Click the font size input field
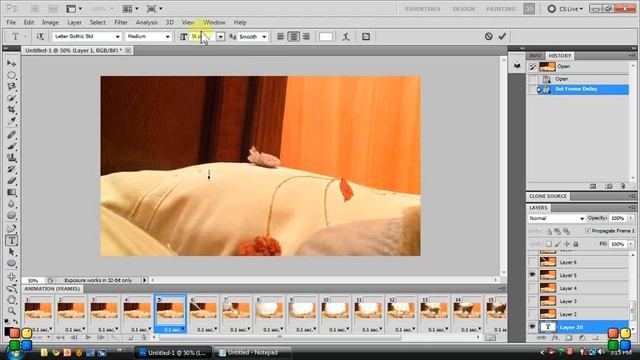 point(202,37)
